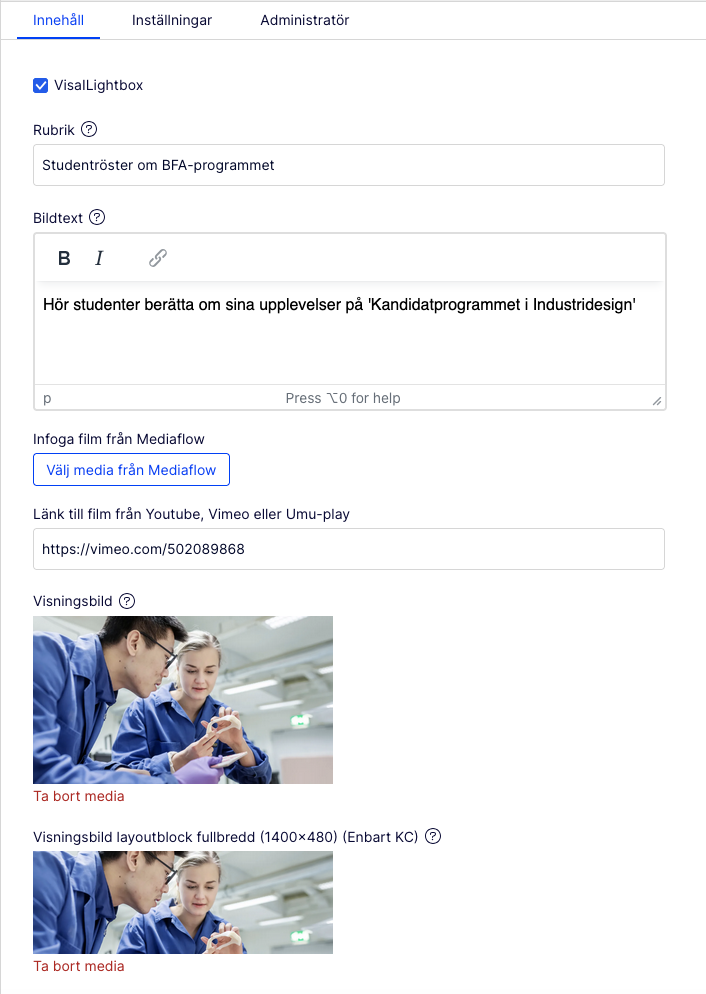
Task: Apply Italic formatting in Bildtext editor
Action: 99,258
